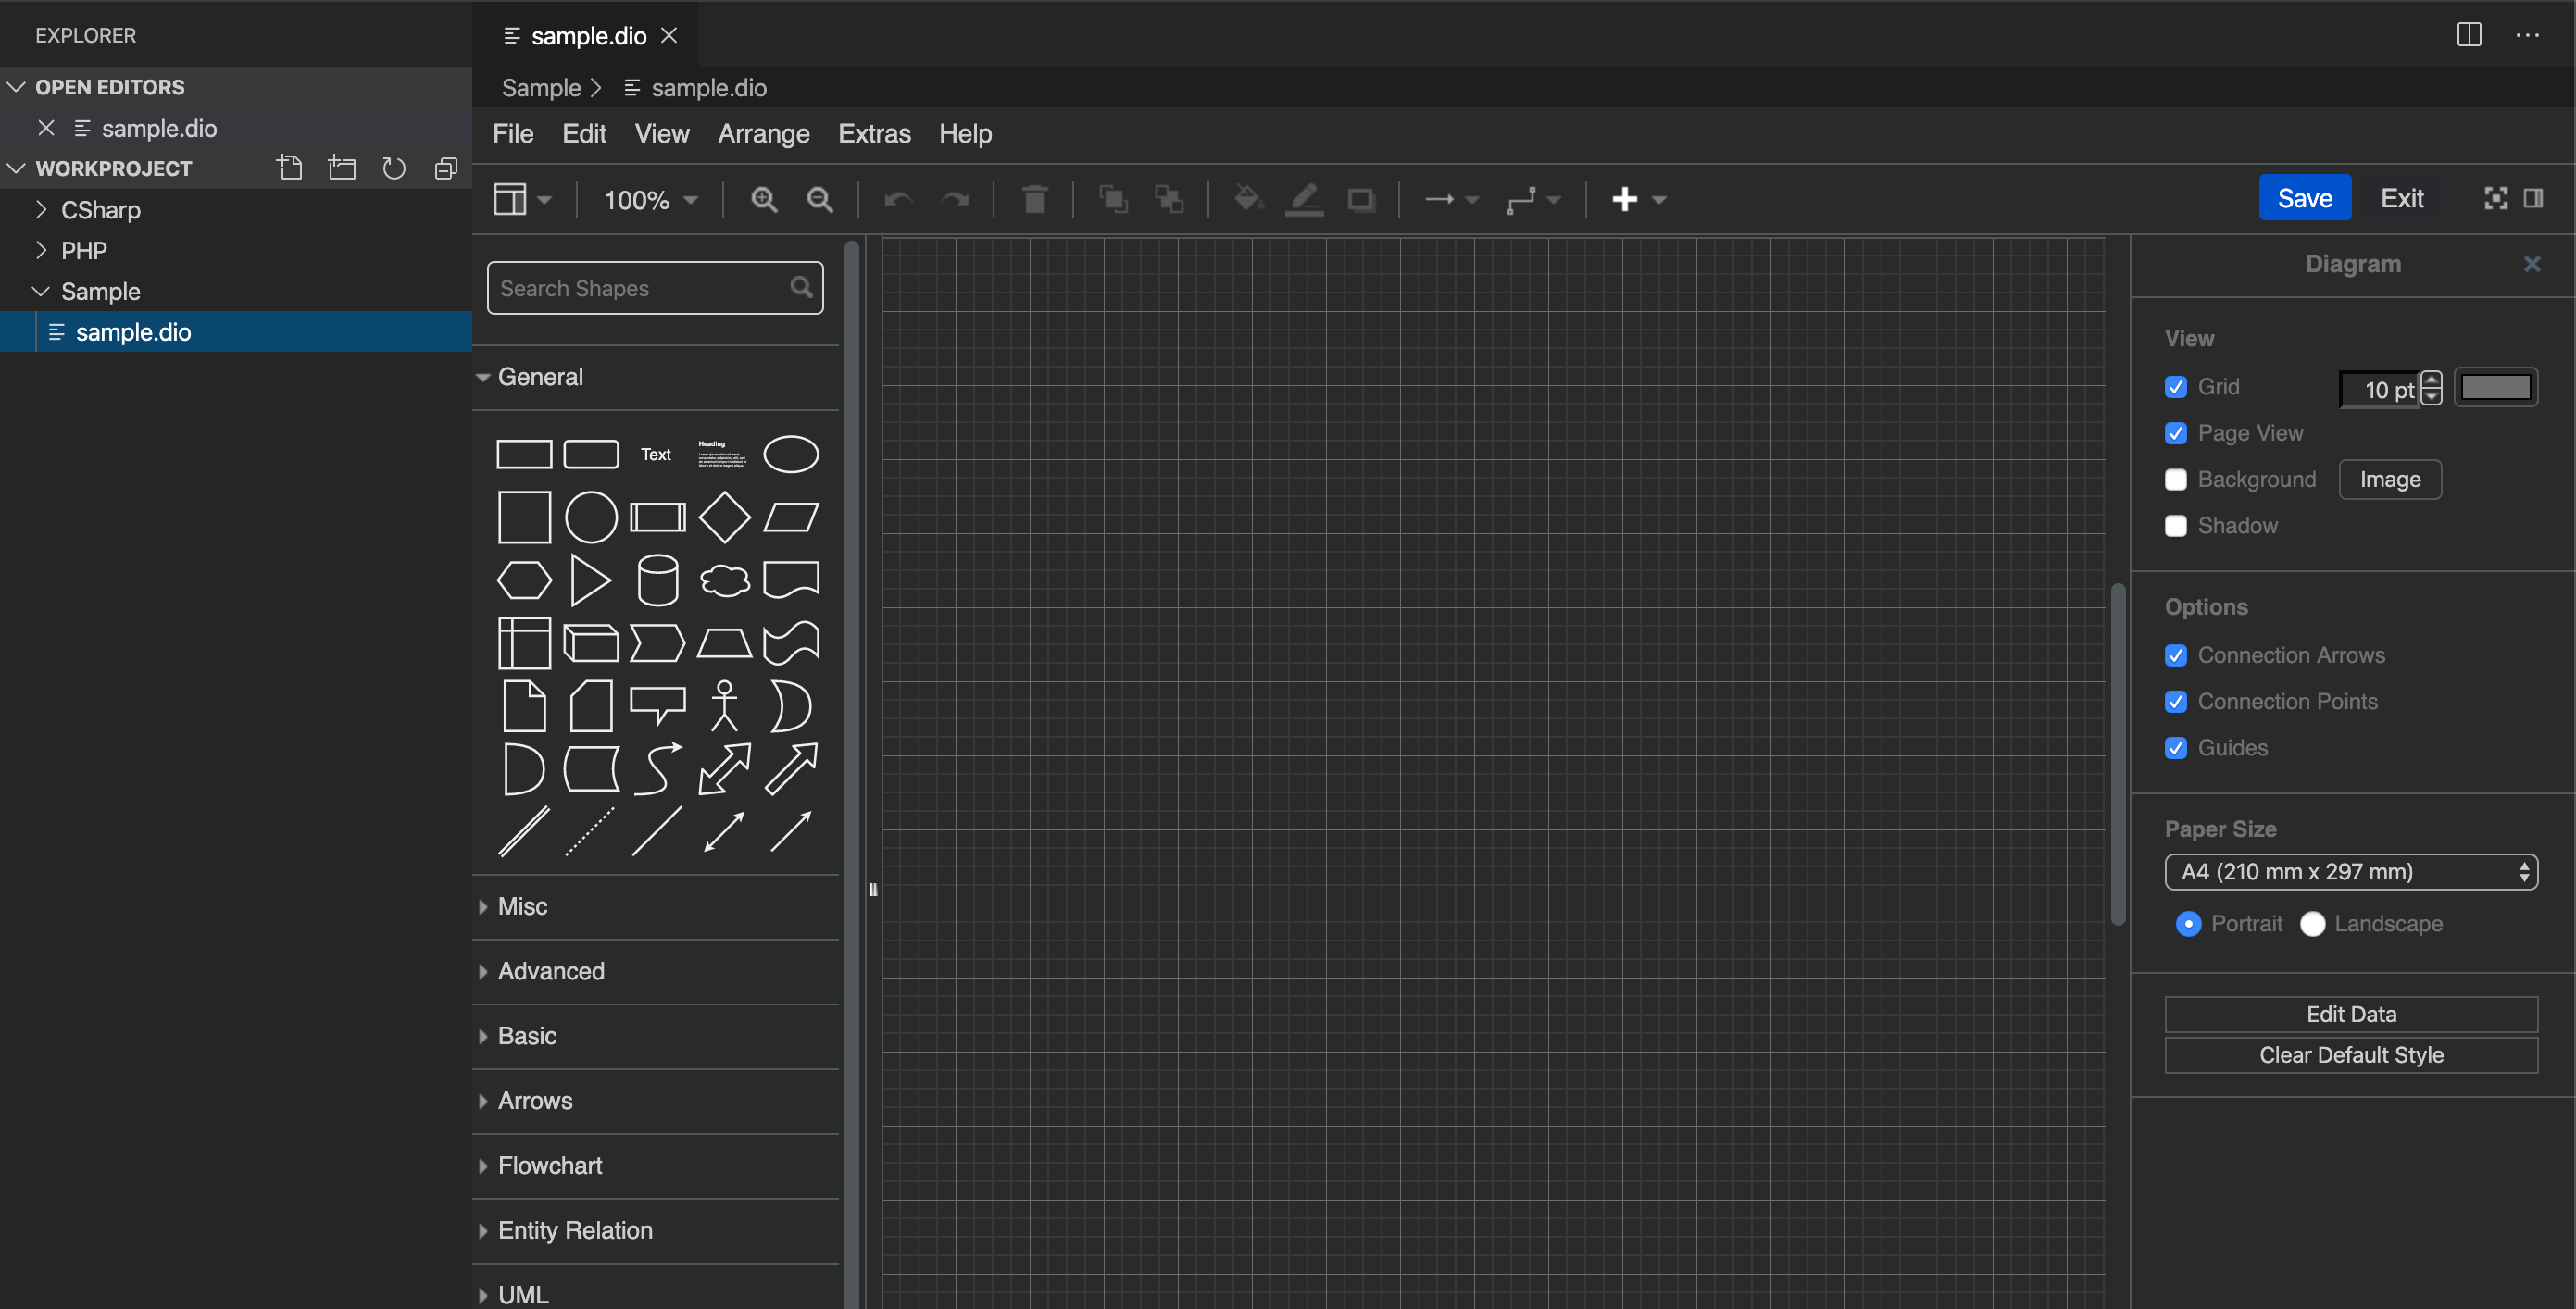Click the New File icon in explorer
The image size is (2576, 1309).
[289, 168]
